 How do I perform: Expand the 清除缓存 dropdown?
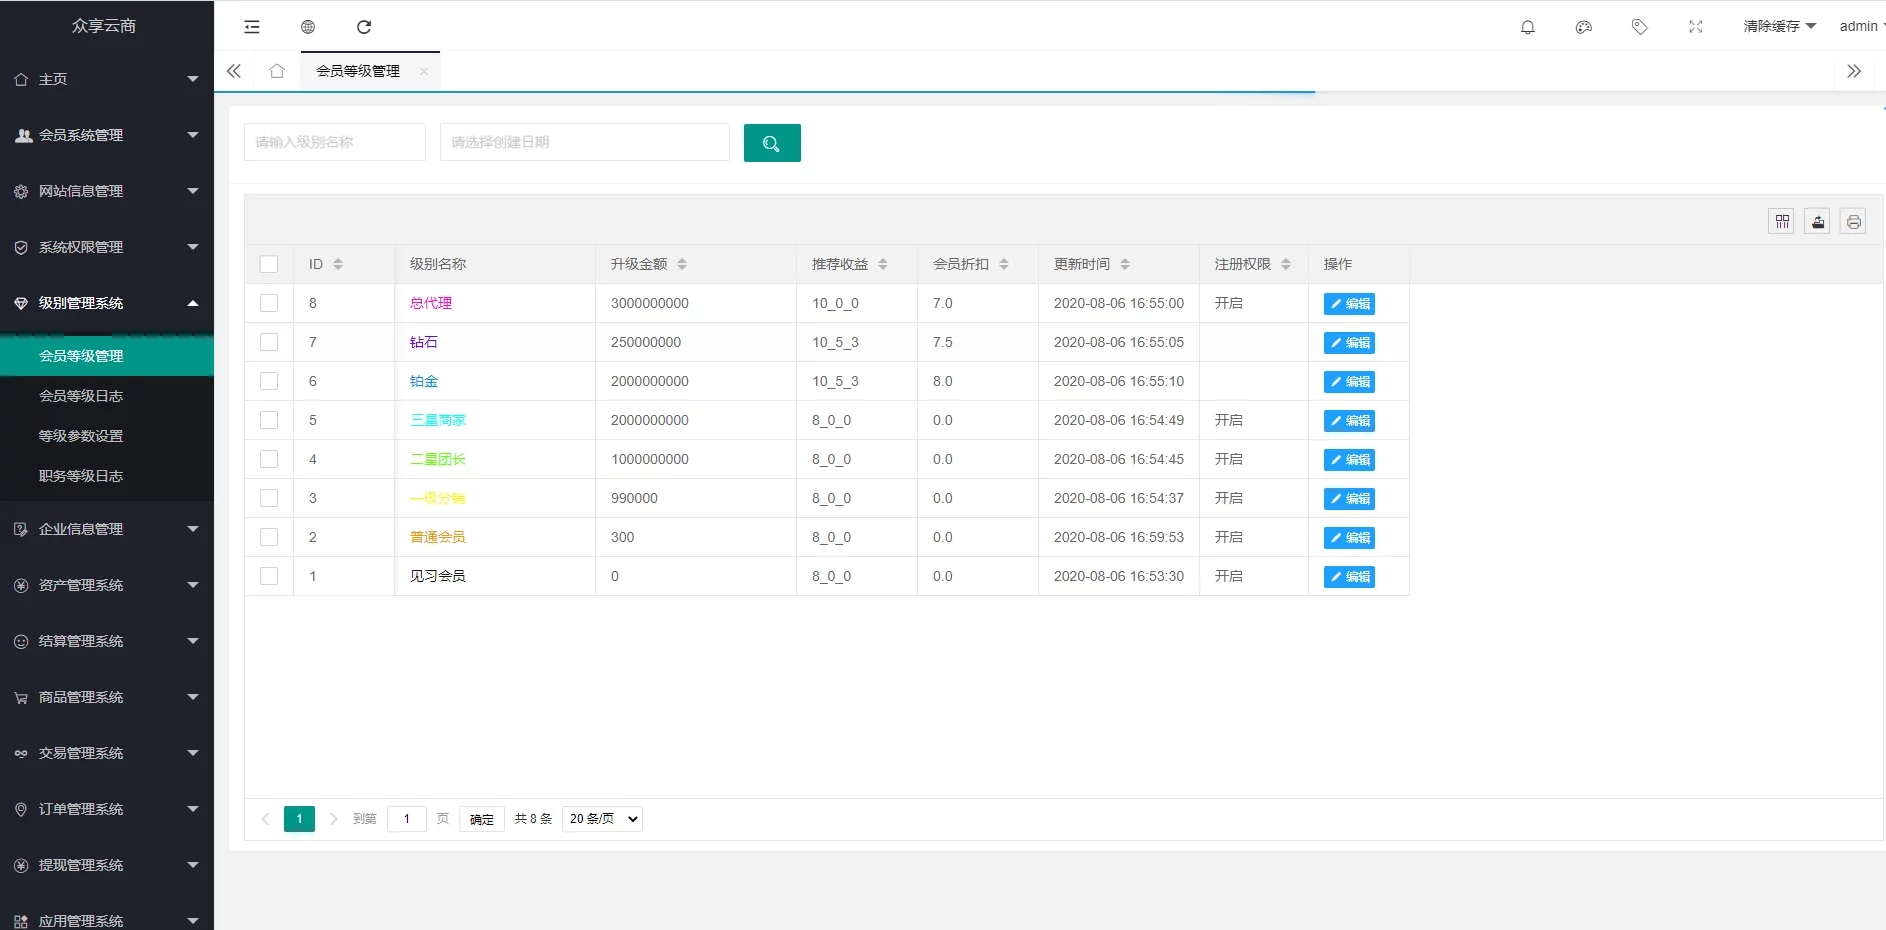click(x=1778, y=27)
